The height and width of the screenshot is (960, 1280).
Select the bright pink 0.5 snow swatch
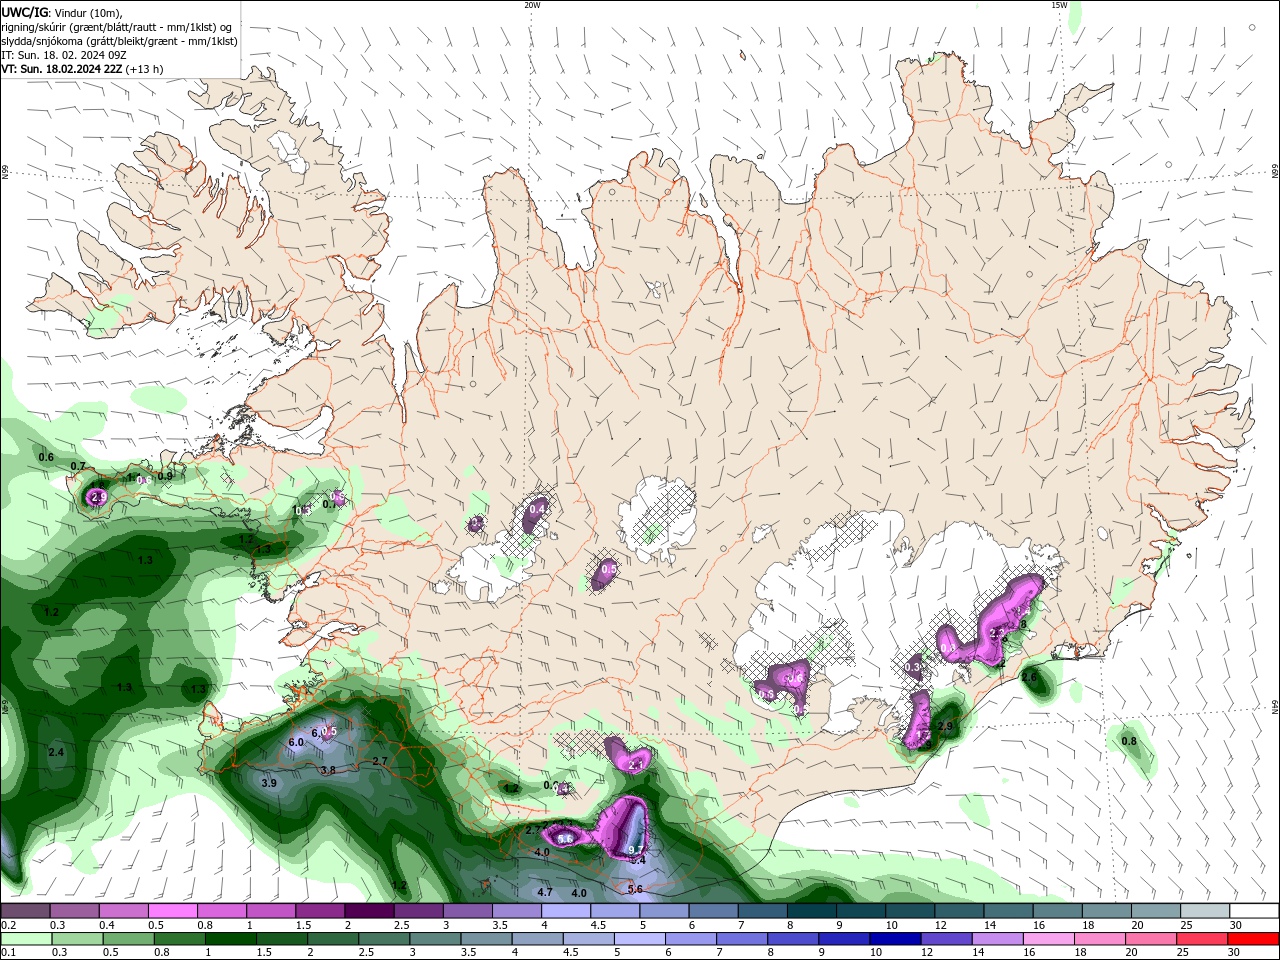coord(171,911)
